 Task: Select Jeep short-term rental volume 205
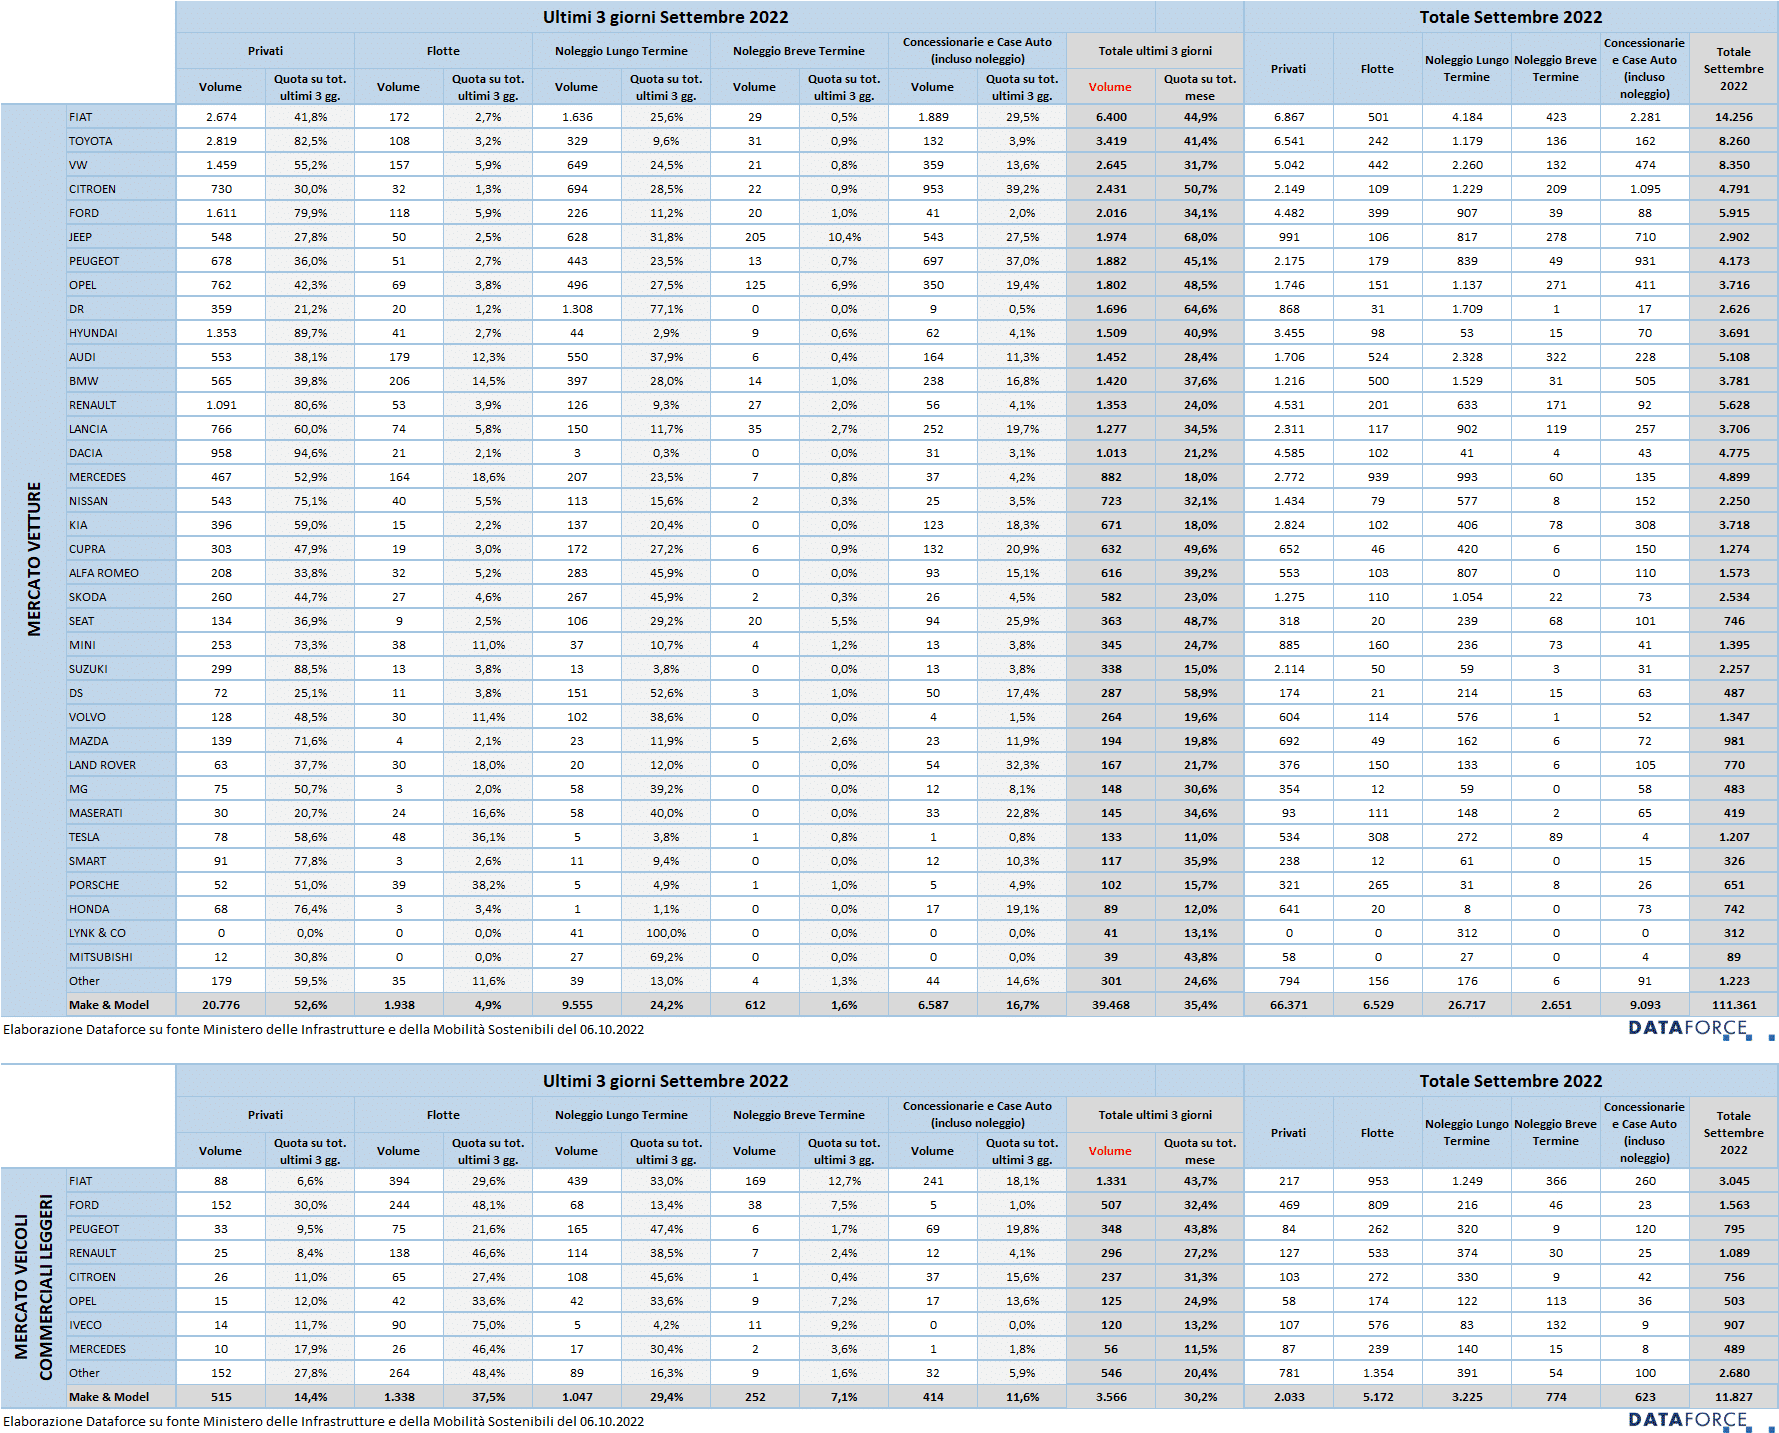coord(755,237)
